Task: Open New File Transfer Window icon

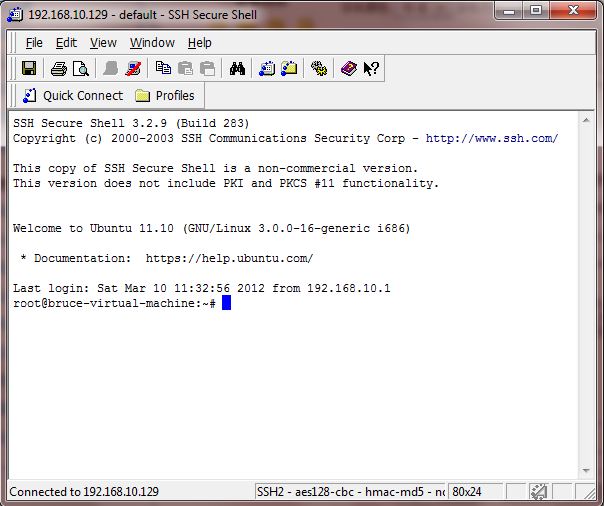Action: (289, 69)
